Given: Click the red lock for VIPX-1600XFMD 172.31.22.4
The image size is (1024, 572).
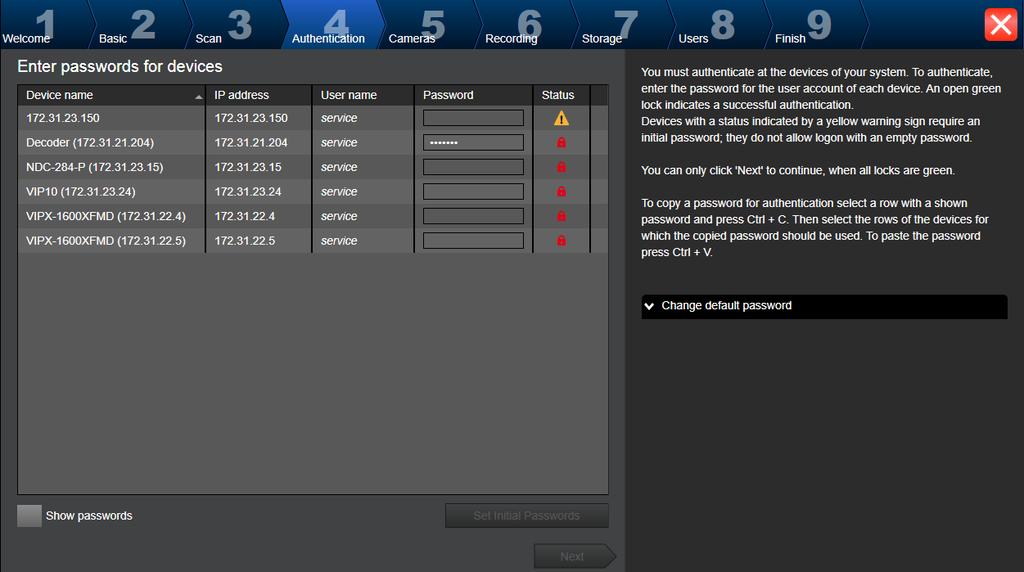Looking at the screenshot, I should (x=561, y=216).
